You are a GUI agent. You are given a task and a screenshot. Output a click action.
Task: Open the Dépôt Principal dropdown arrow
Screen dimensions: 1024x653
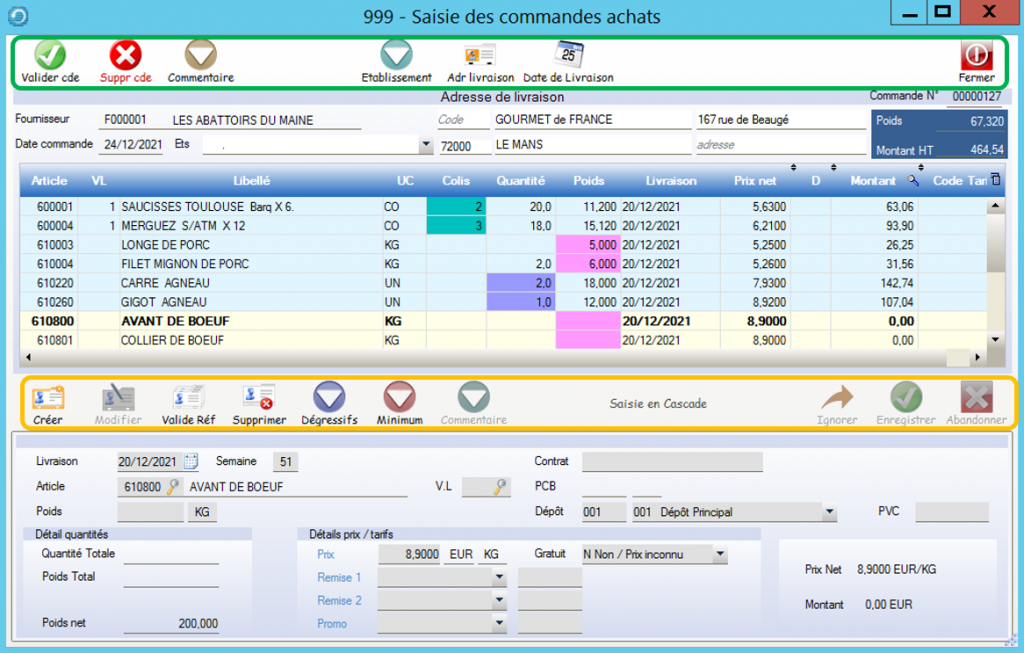[828, 512]
